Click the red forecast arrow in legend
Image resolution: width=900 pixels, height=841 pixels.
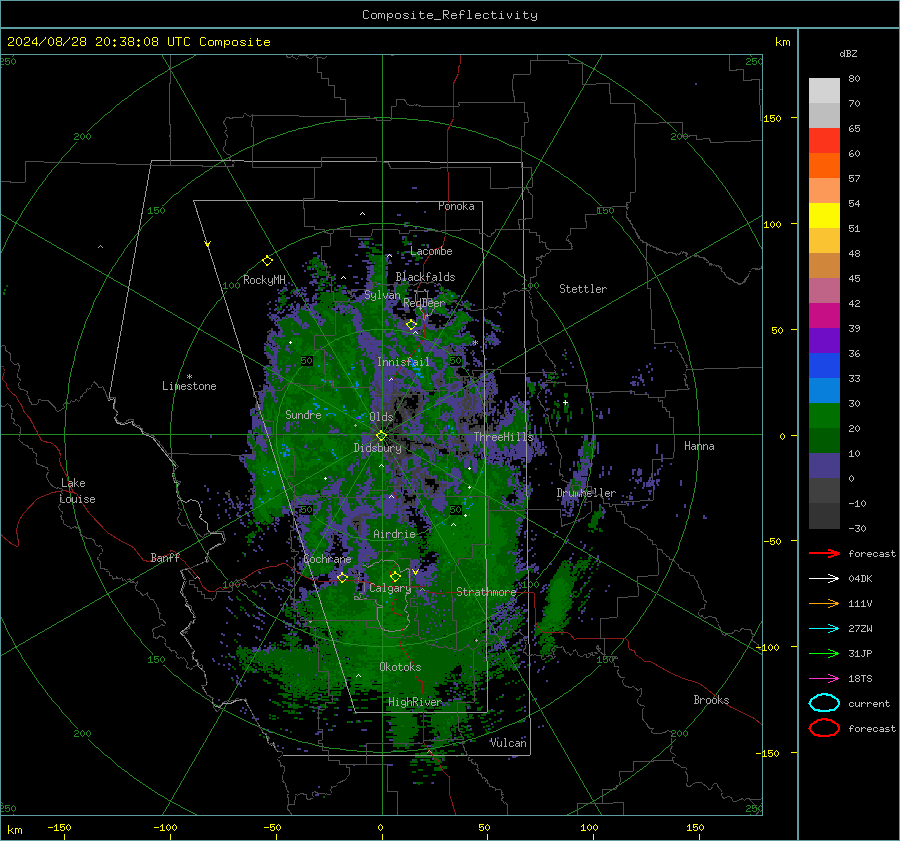click(824, 553)
